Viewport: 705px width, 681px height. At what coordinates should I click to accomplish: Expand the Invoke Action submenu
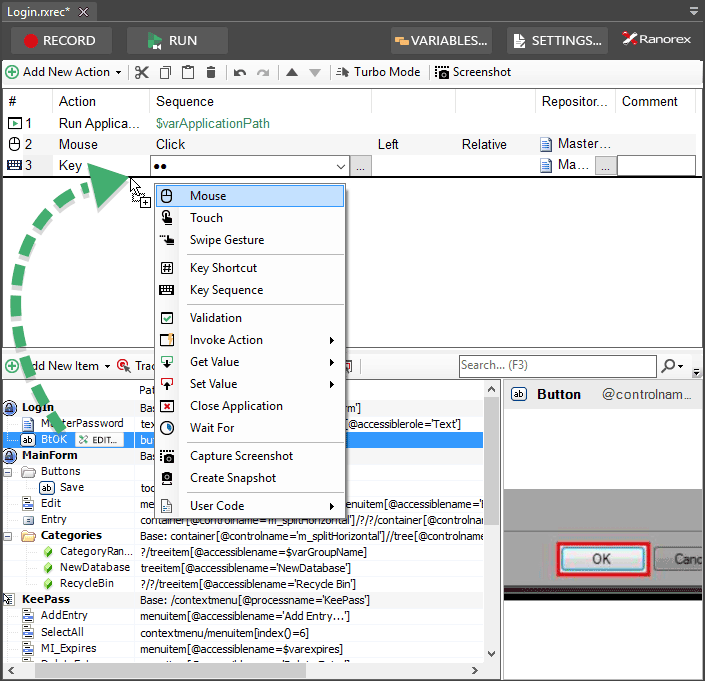[x=250, y=340]
